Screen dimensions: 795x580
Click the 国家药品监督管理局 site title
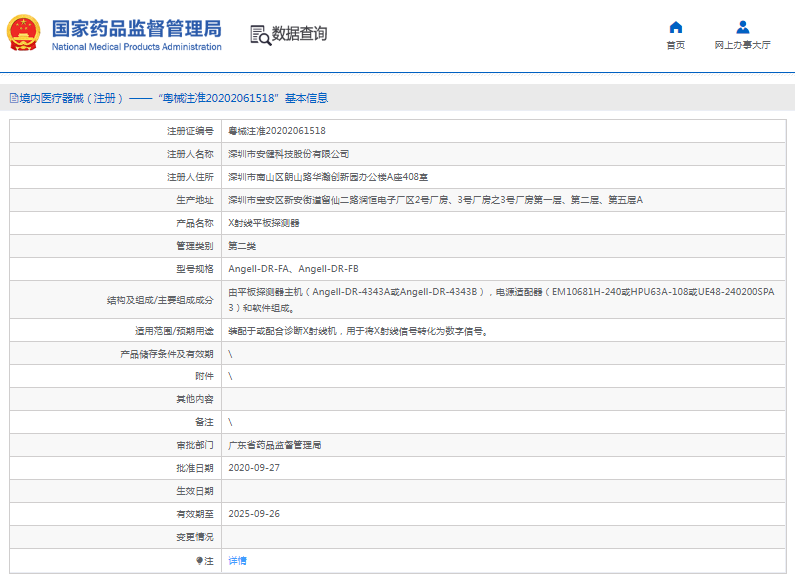(x=136, y=27)
